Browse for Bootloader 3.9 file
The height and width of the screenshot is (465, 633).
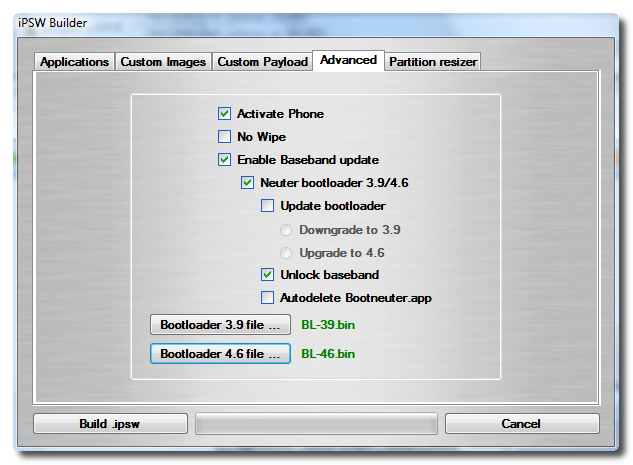tap(220, 325)
